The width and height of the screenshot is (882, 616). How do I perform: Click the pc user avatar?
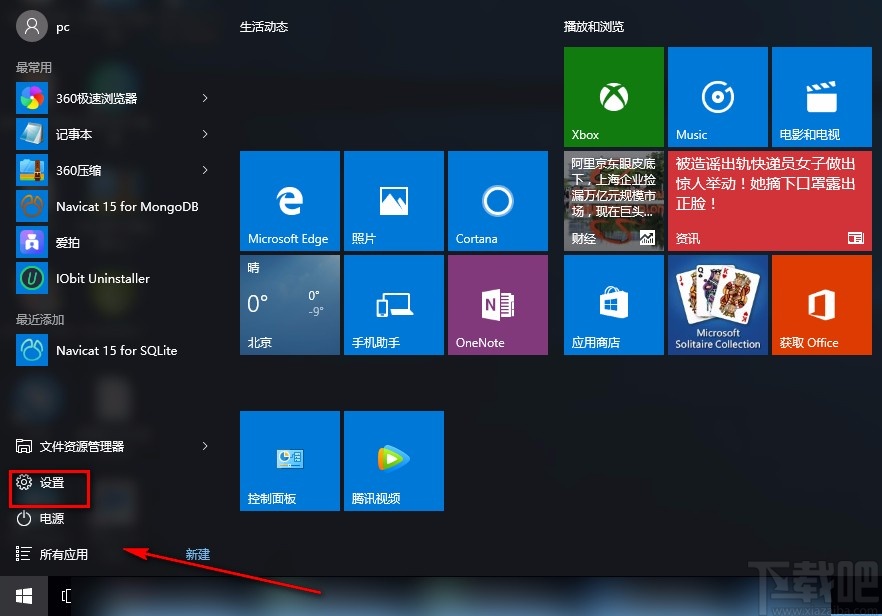[30, 26]
